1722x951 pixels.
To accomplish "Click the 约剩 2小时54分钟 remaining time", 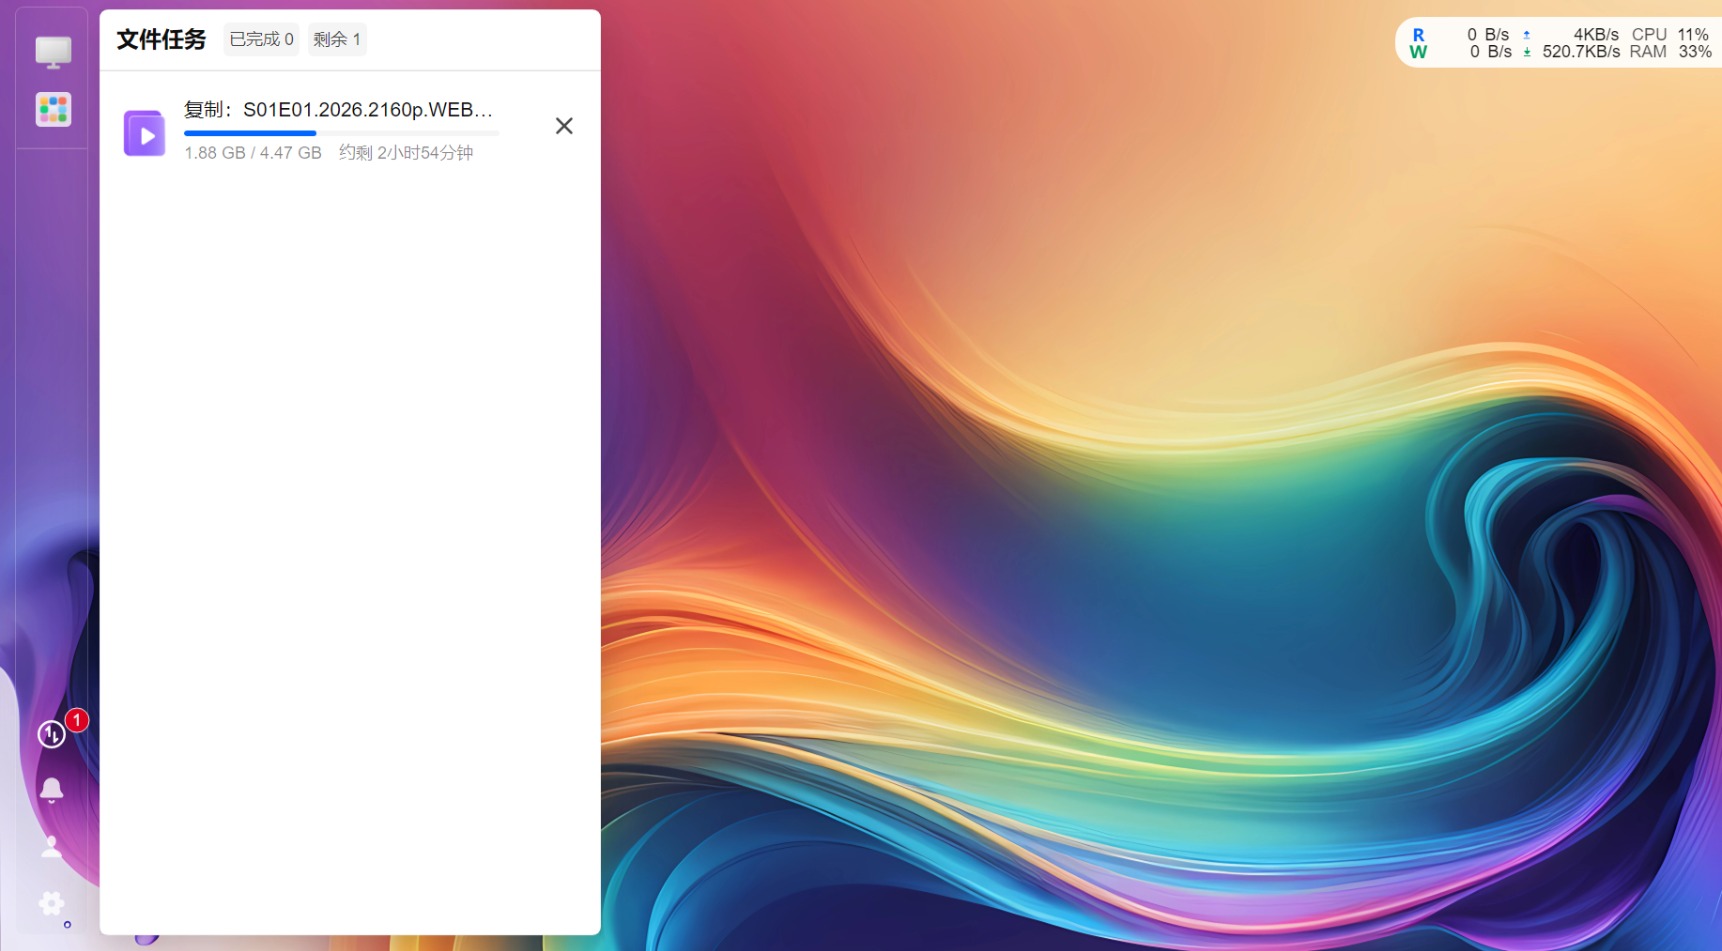I will pyautogui.click(x=406, y=153).
